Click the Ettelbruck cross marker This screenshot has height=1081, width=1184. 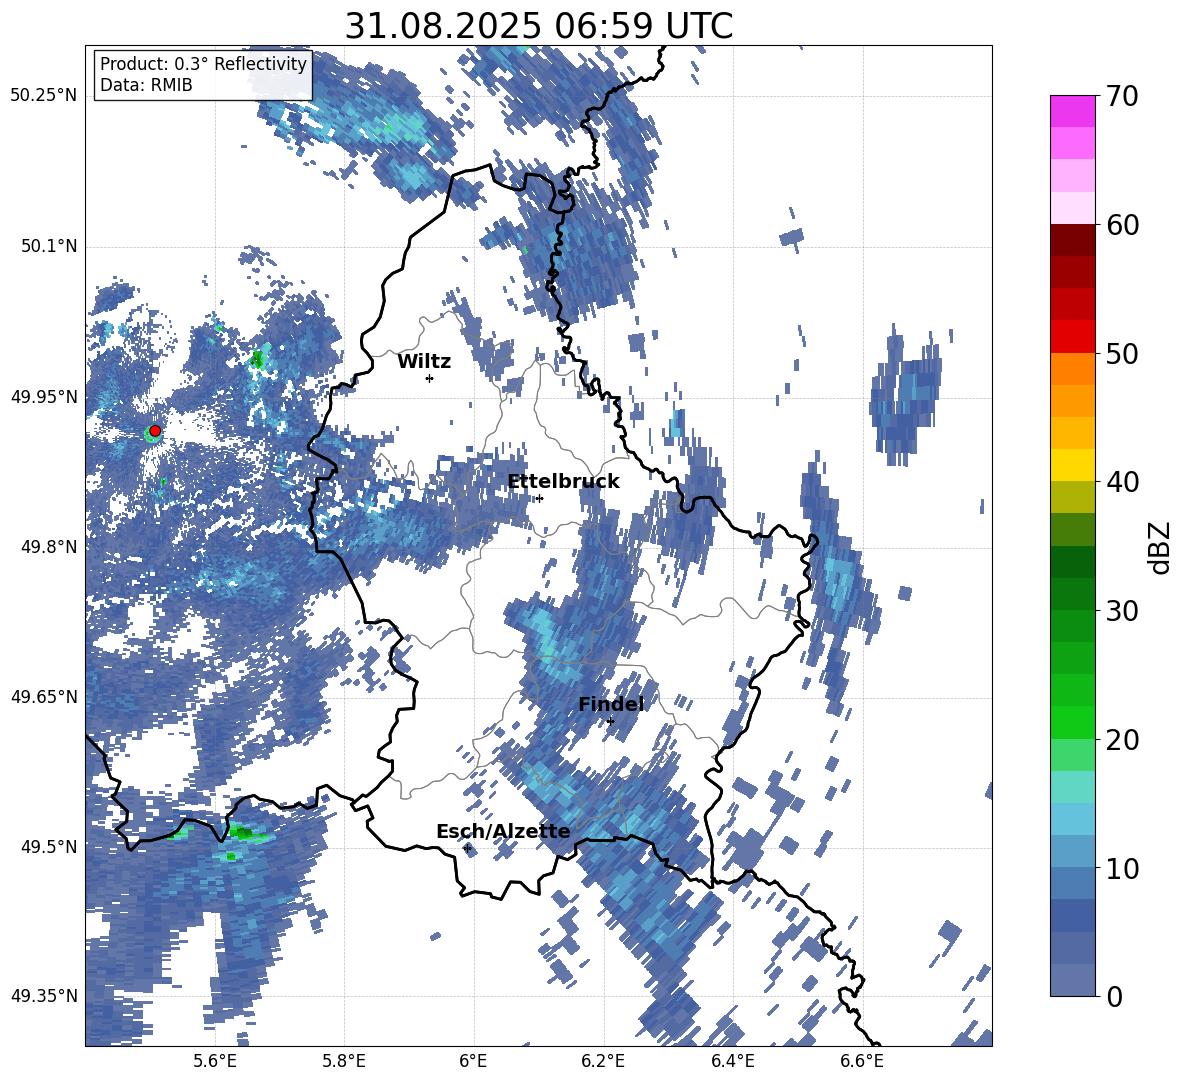539,498
